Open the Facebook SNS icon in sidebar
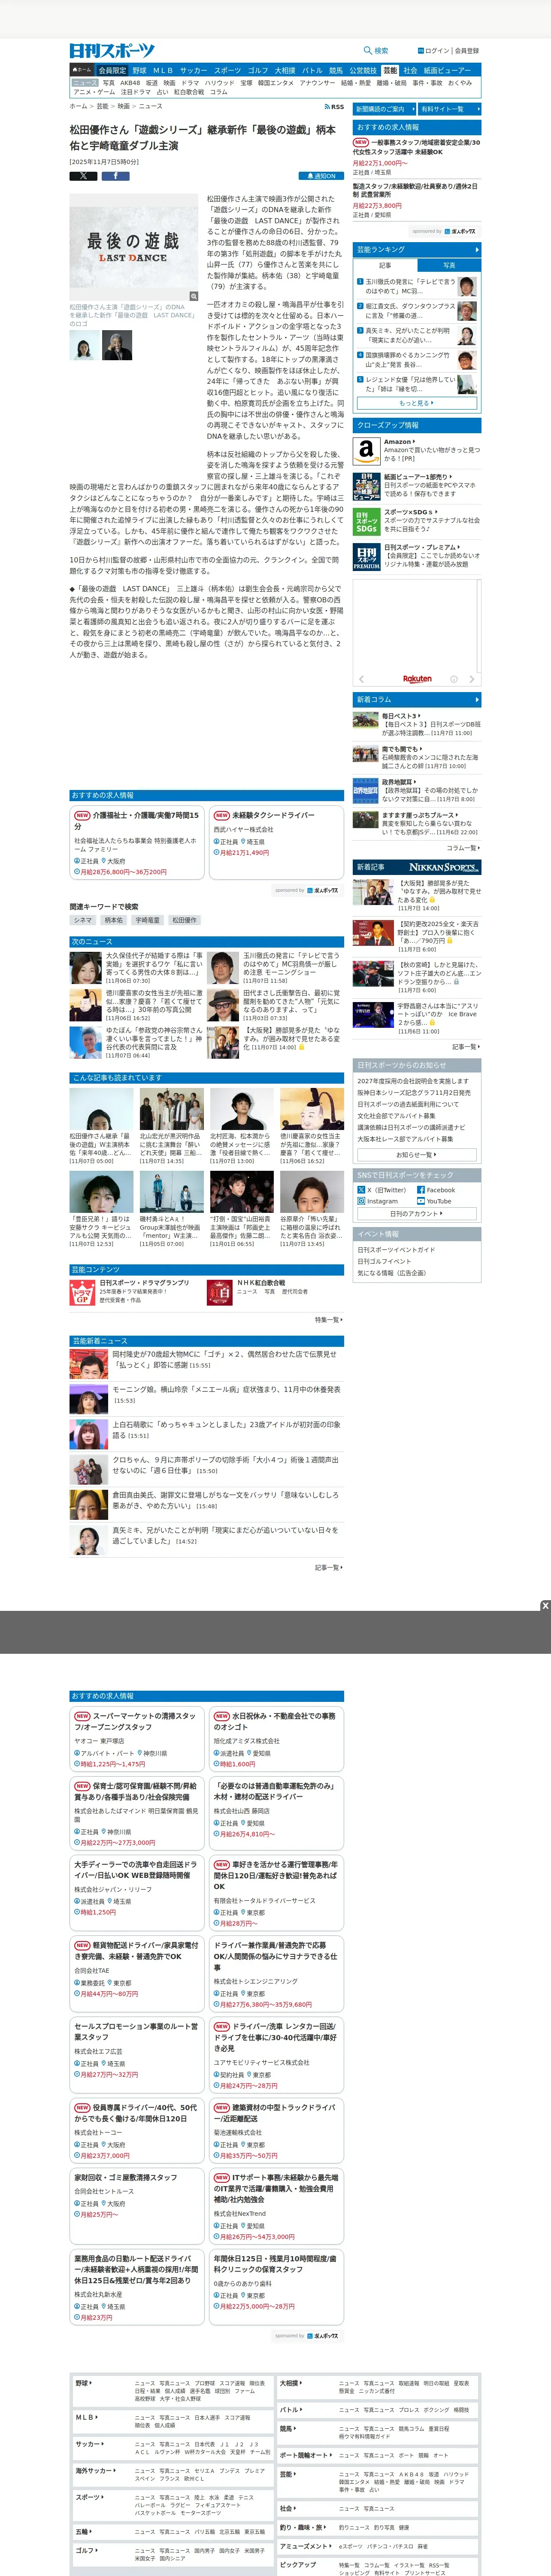This screenshot has width=551, height=2576. coord(421,1190)
